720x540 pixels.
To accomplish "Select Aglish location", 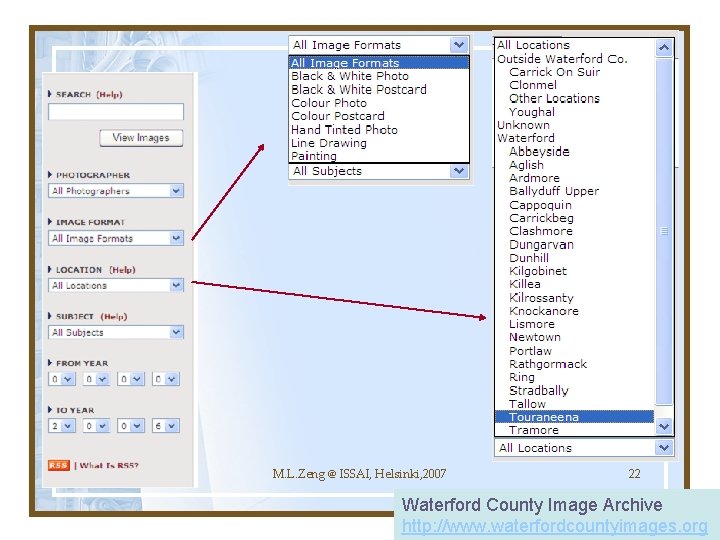I will (x=574, y=165).
